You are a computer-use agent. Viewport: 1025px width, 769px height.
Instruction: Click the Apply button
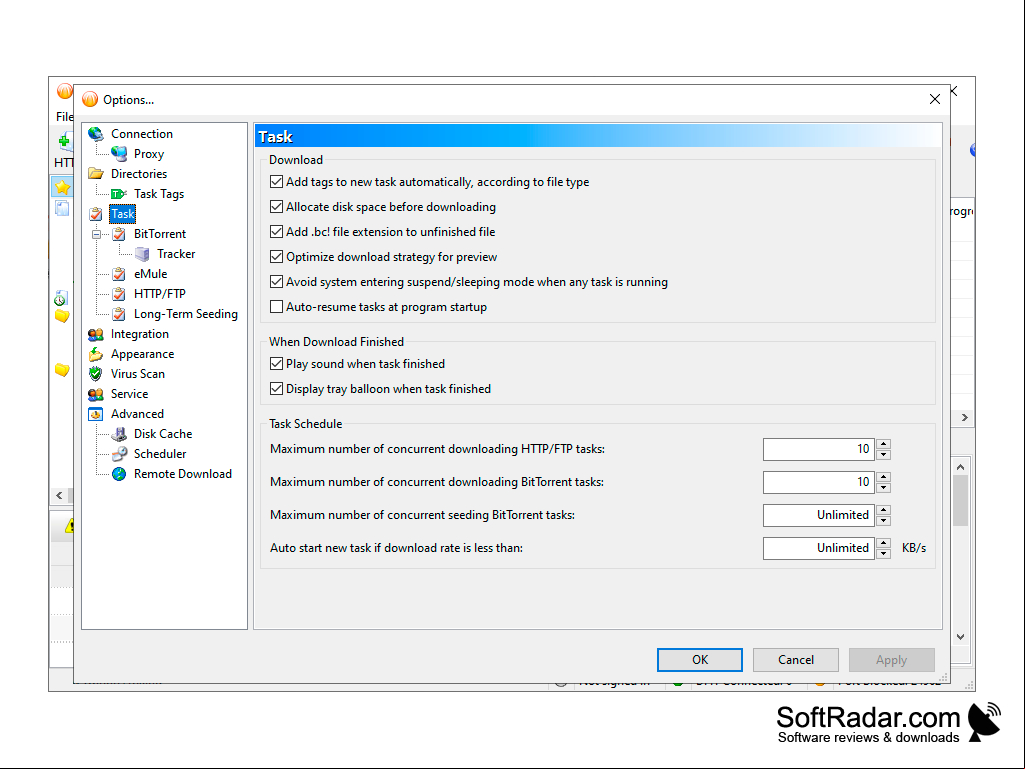[x=892, y=660]
